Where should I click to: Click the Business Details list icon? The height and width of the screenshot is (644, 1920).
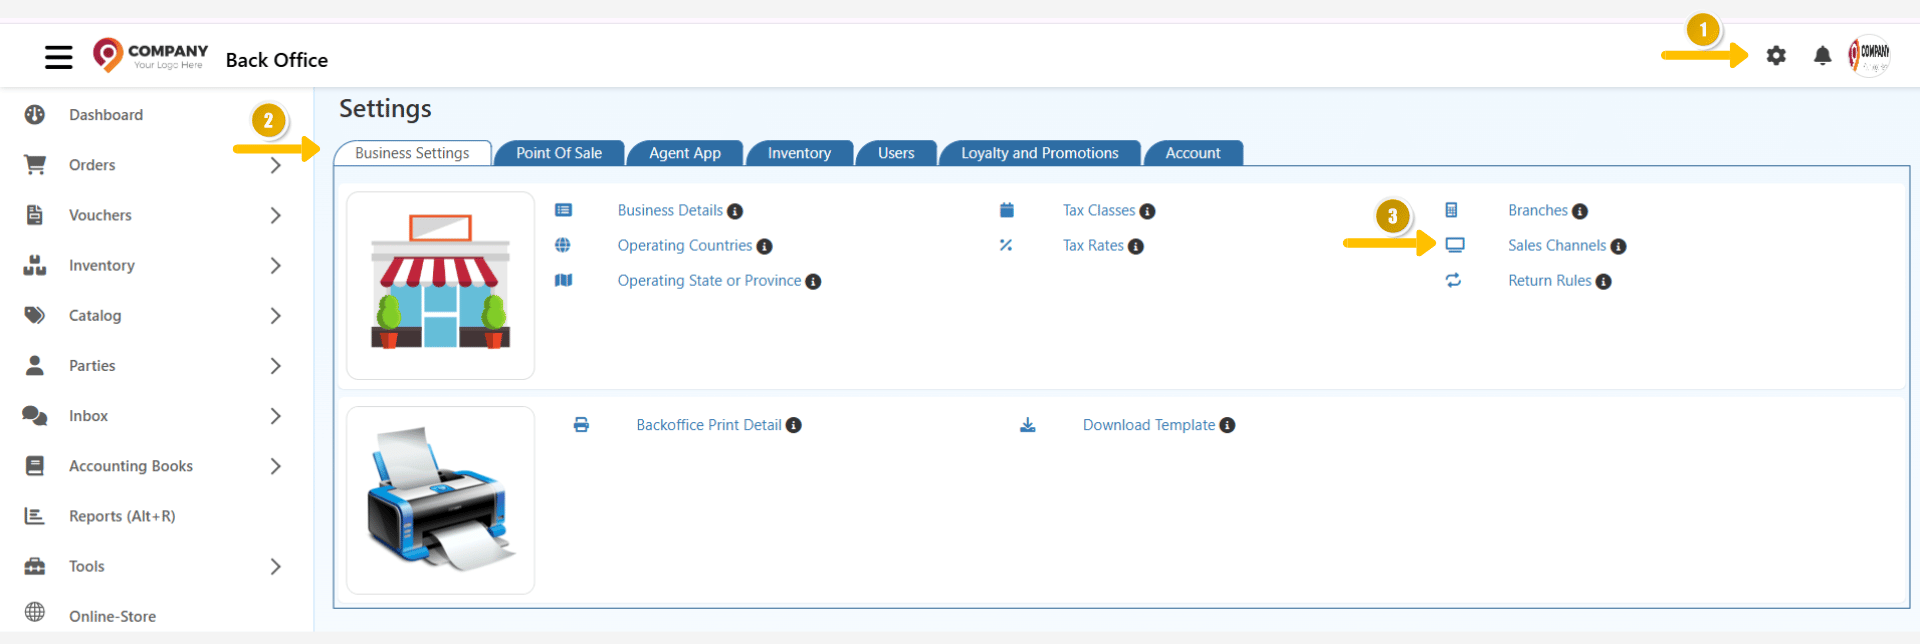(x=563, y=210)
